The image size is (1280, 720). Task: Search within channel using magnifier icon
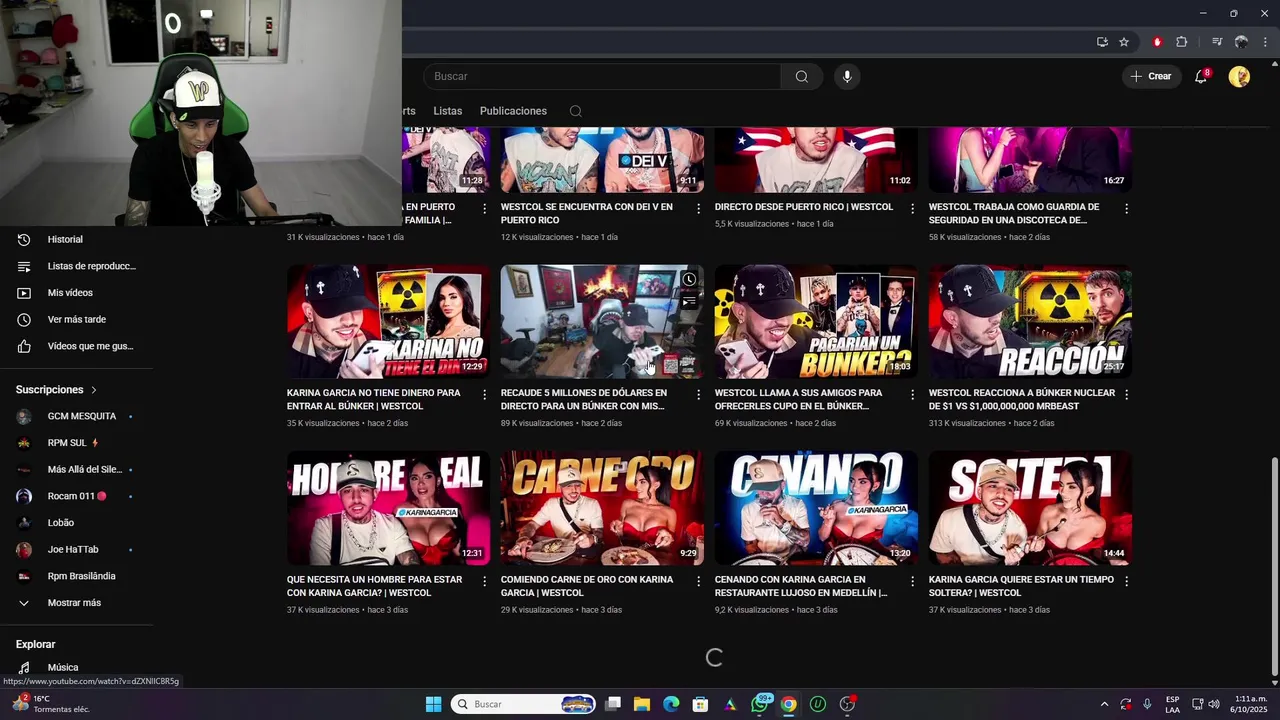[576, 111]
